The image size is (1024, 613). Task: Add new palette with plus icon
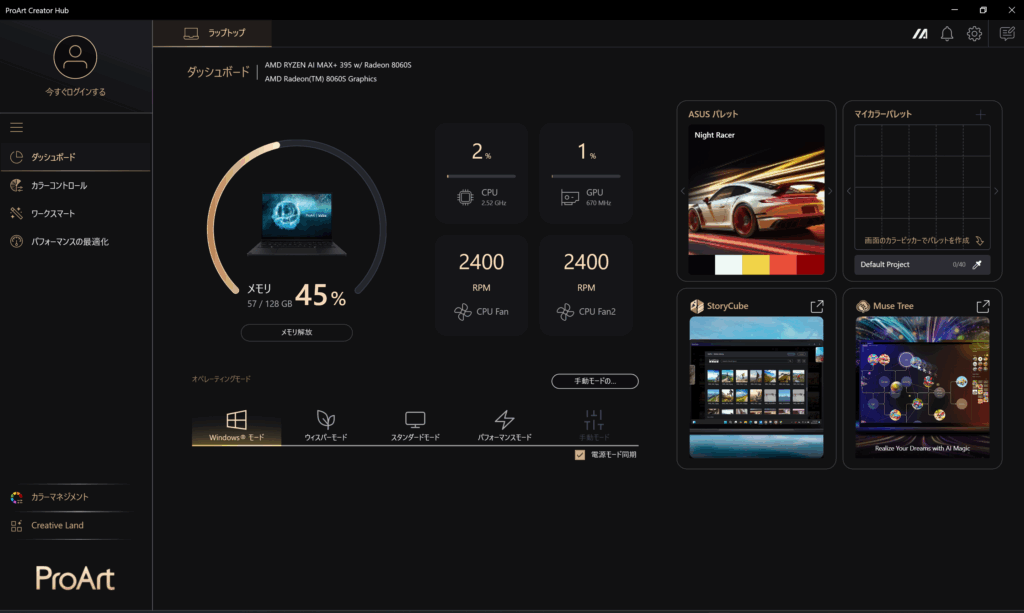[x=980, y=115]
